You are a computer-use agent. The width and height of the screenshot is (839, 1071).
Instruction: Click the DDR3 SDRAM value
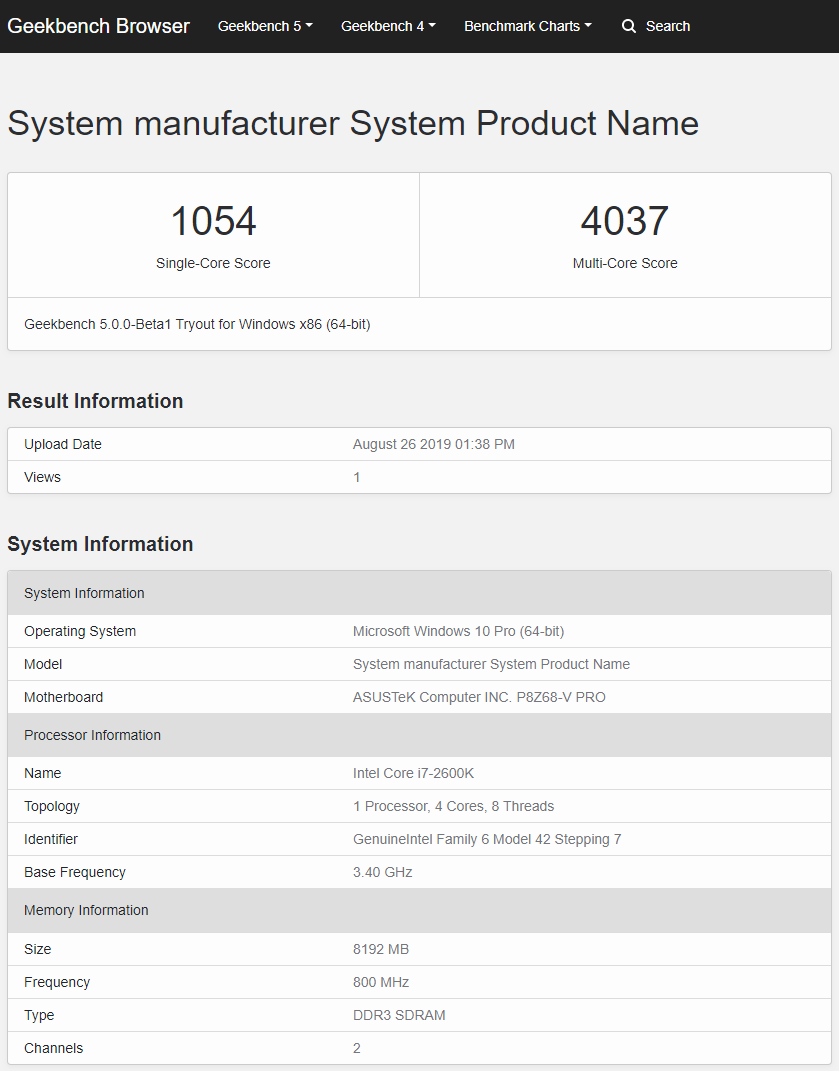[399, 1015]
